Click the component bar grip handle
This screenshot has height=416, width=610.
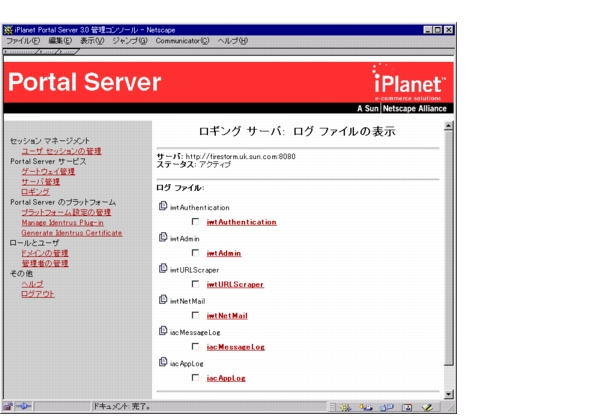332,407
